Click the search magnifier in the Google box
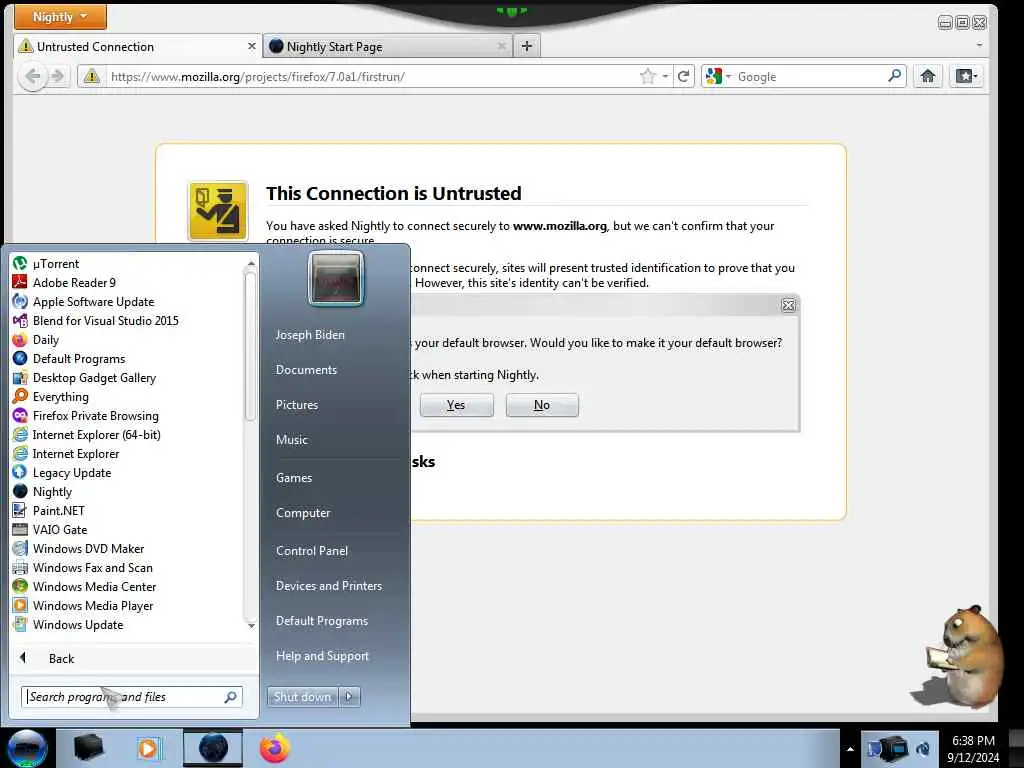Image resolution: width=1024 pixels, height=768 pixels. point(894,76)
